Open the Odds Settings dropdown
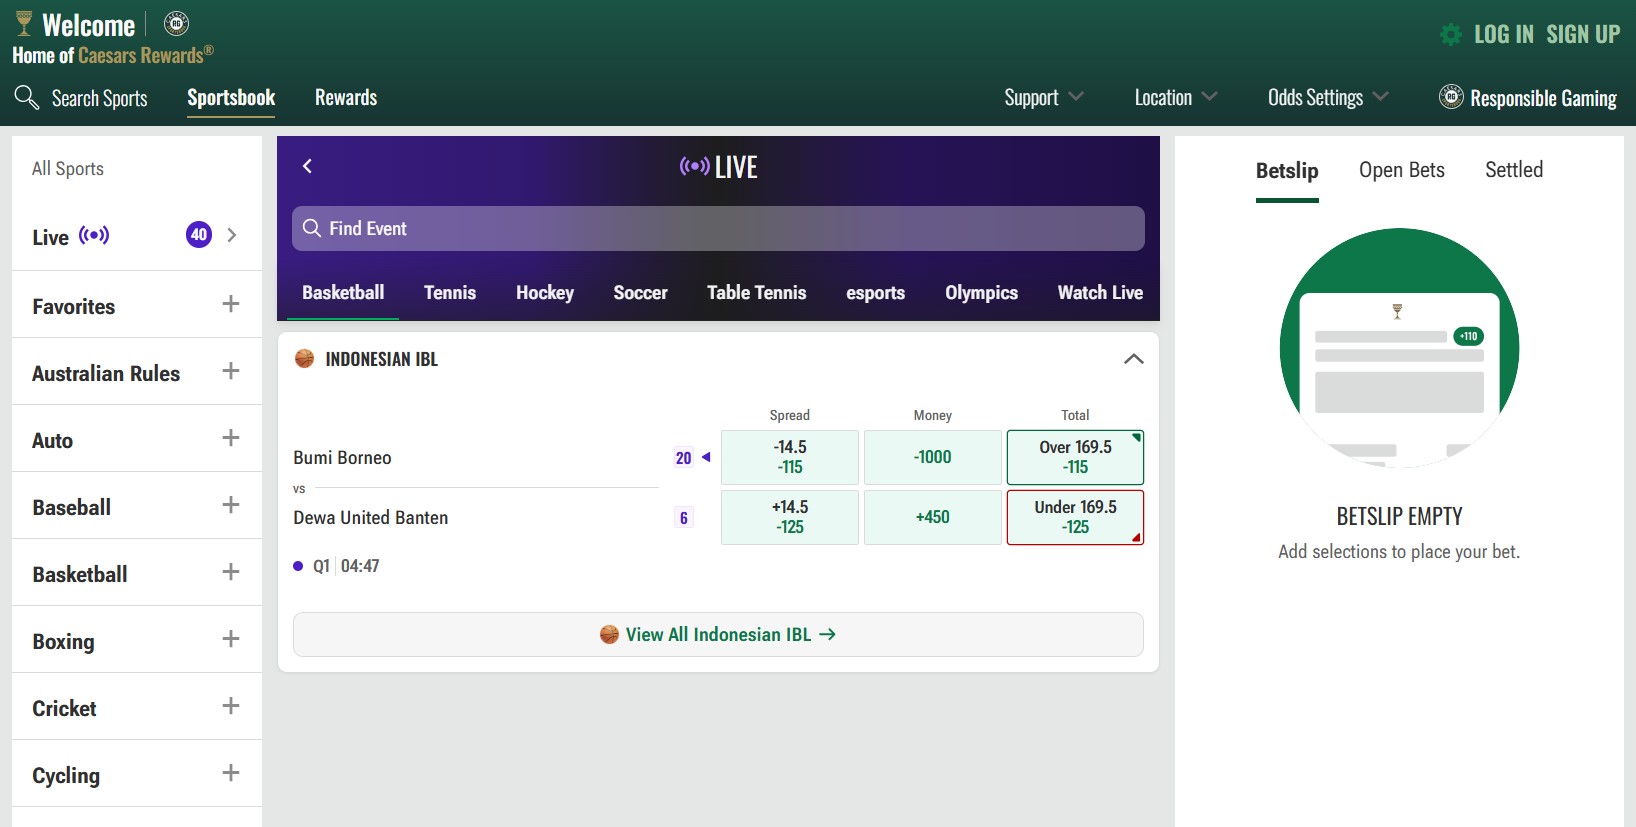The height and width of the screenshot is (827, 1636). [x=1328, y=97]
